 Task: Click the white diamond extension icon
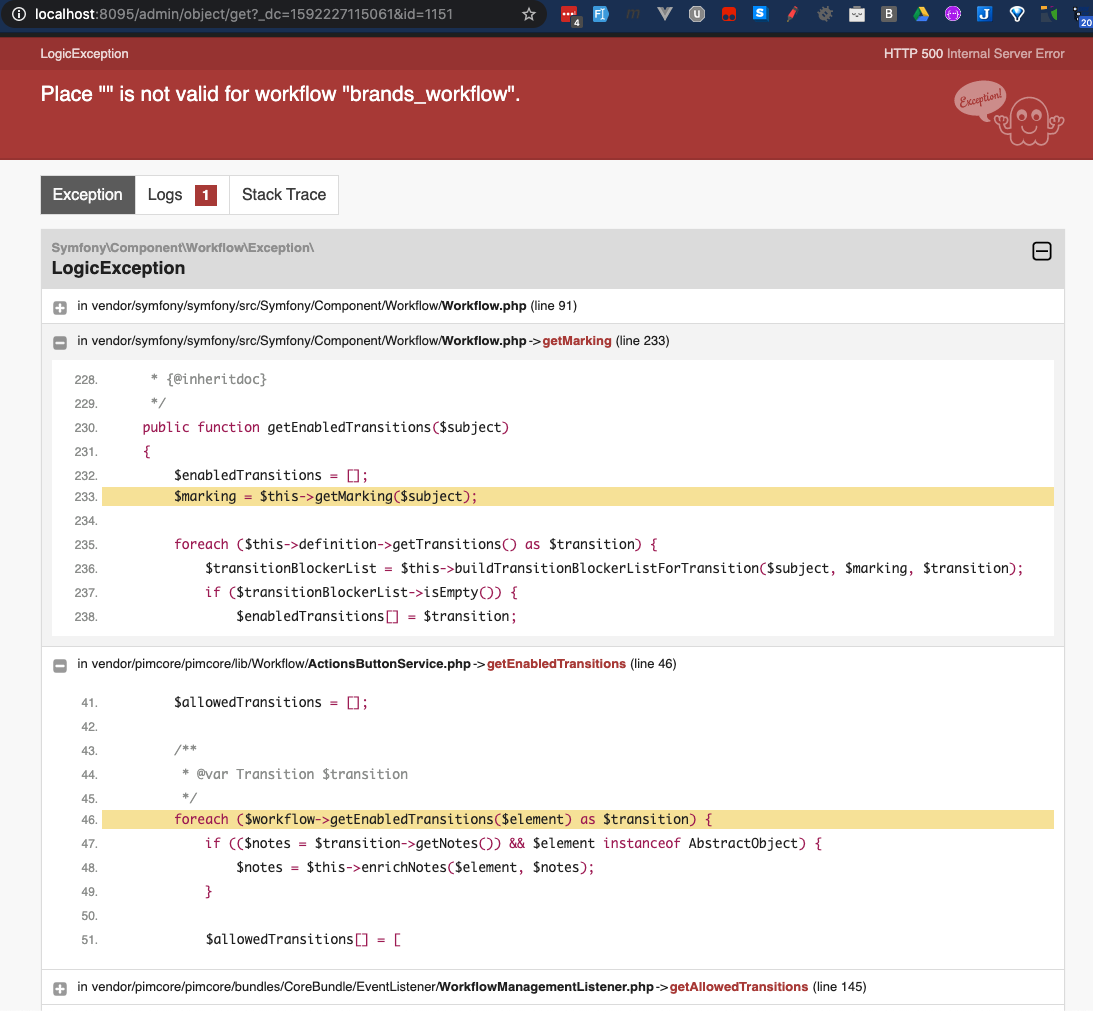[x=1017, y=14]
